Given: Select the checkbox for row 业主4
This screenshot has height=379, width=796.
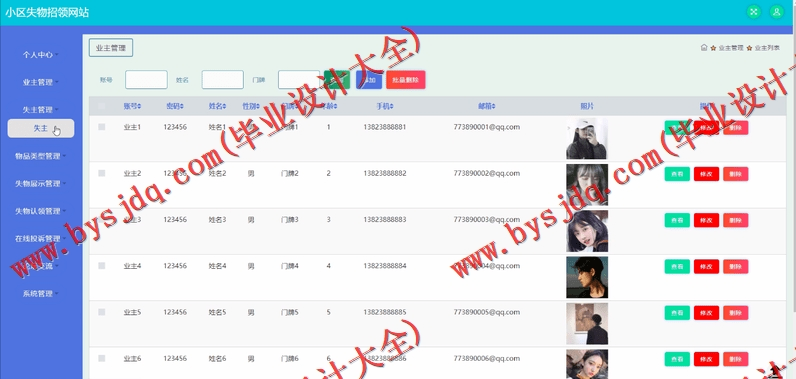Looking at the screenshot, I should 102,266.
